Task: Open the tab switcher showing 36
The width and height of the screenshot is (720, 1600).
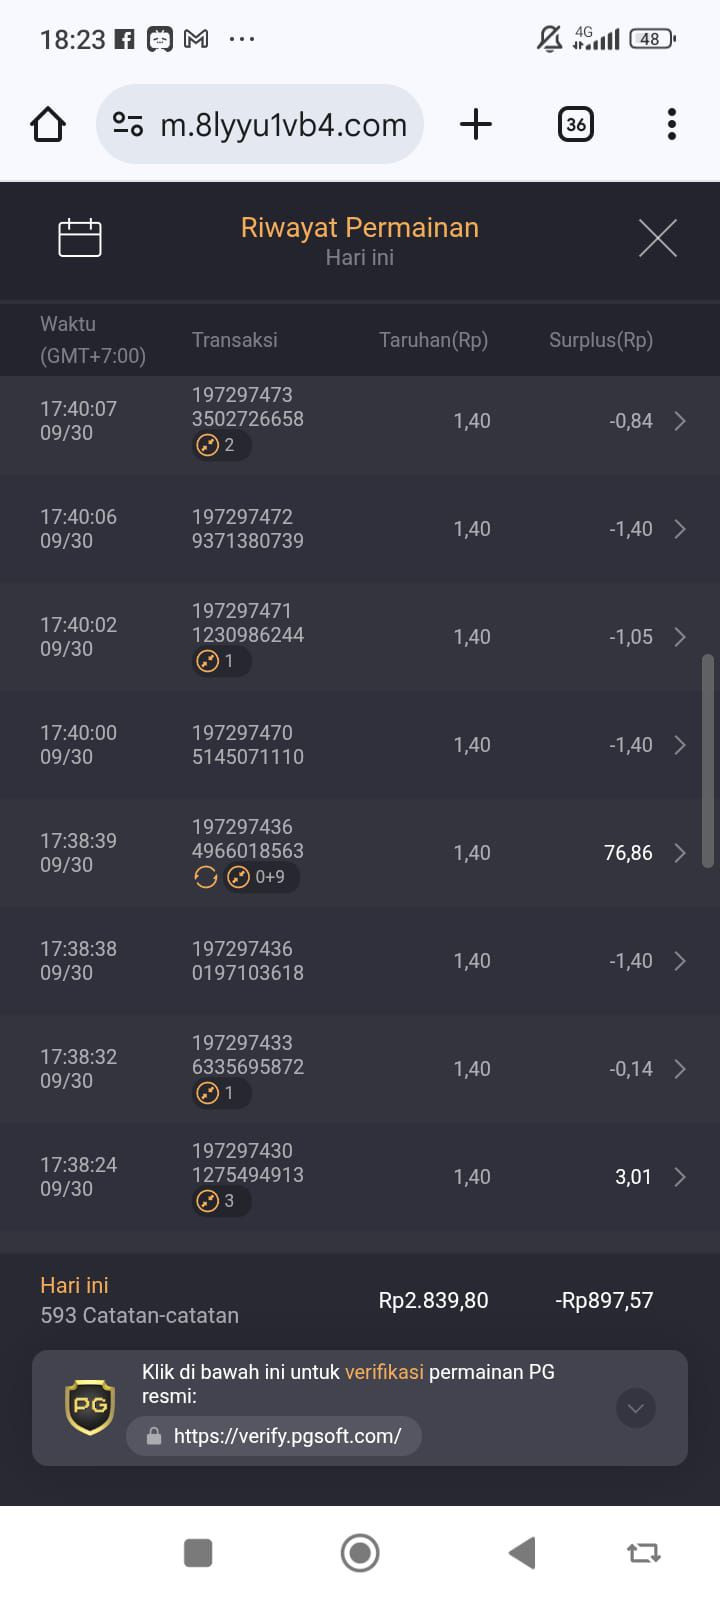Action: pos(576,125)
